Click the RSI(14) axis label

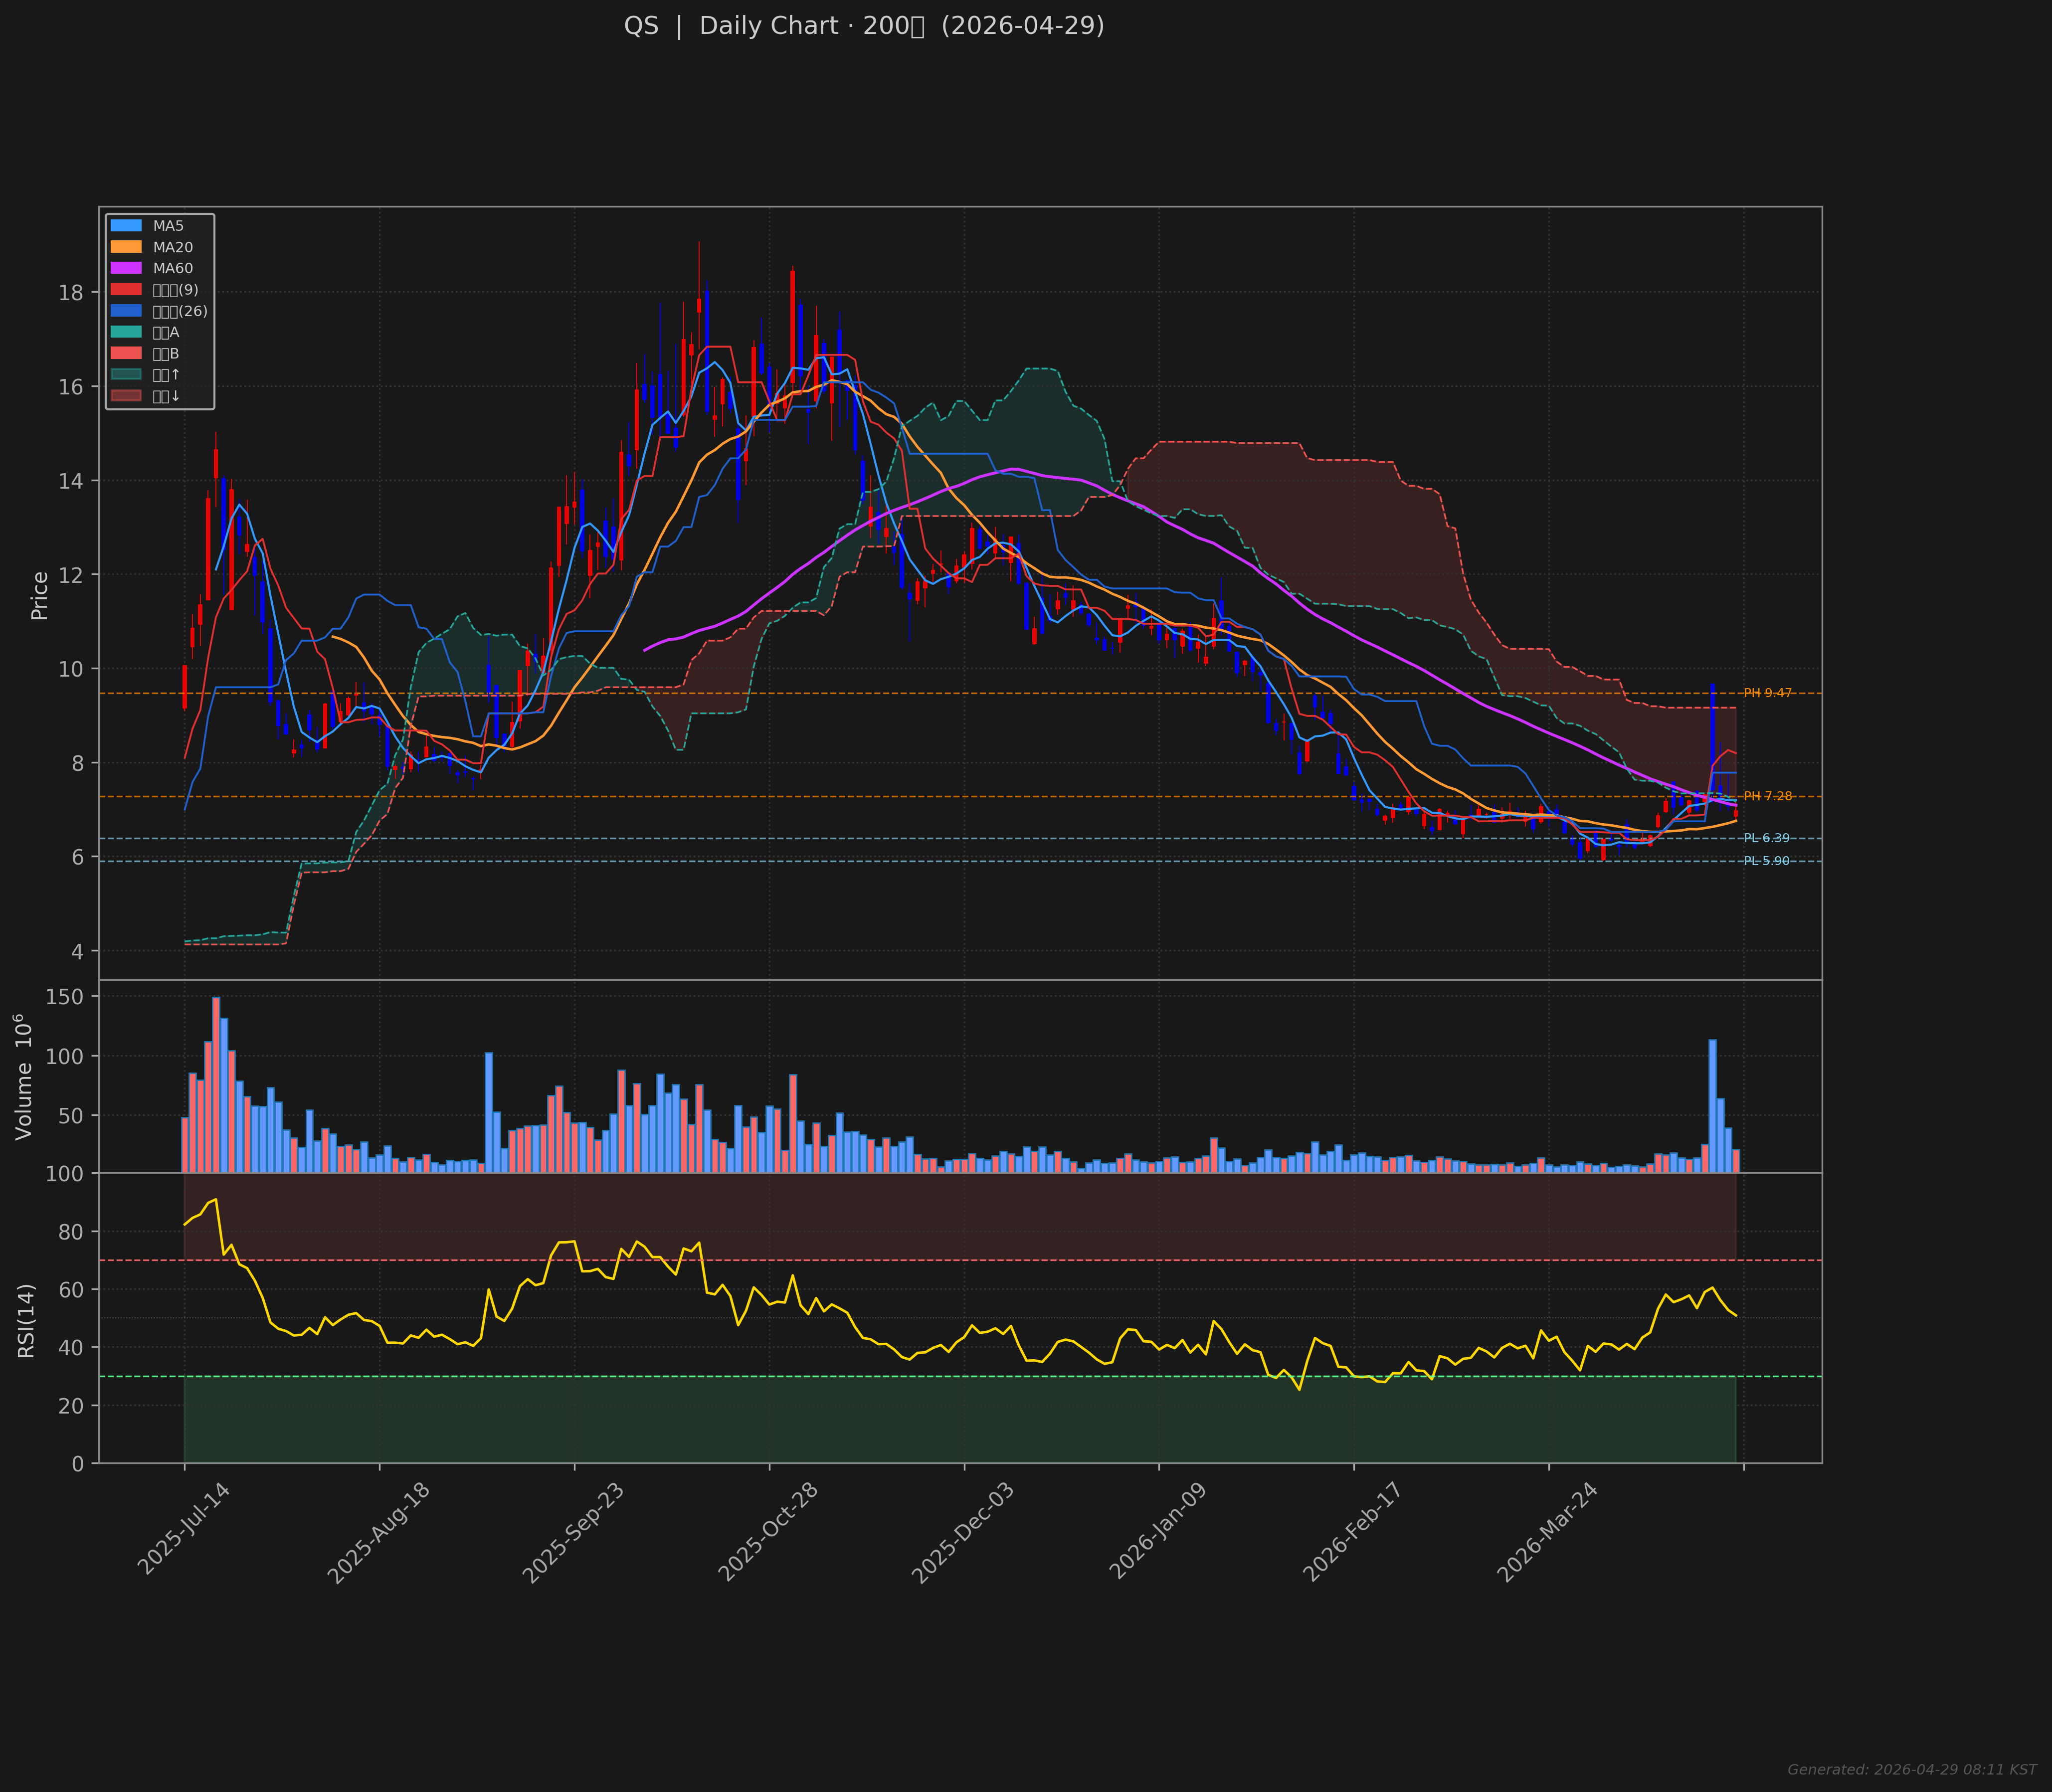coord(26,1320)
